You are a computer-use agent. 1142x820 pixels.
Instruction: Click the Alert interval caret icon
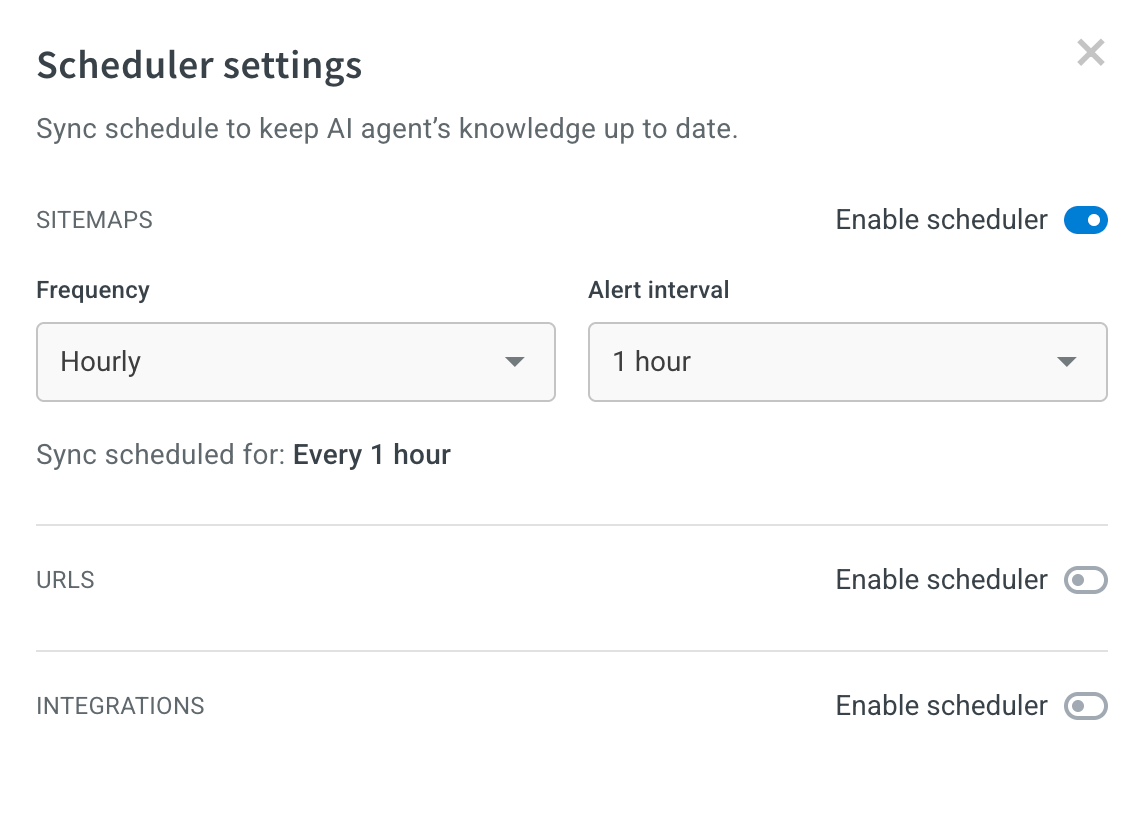[1067, 362]
